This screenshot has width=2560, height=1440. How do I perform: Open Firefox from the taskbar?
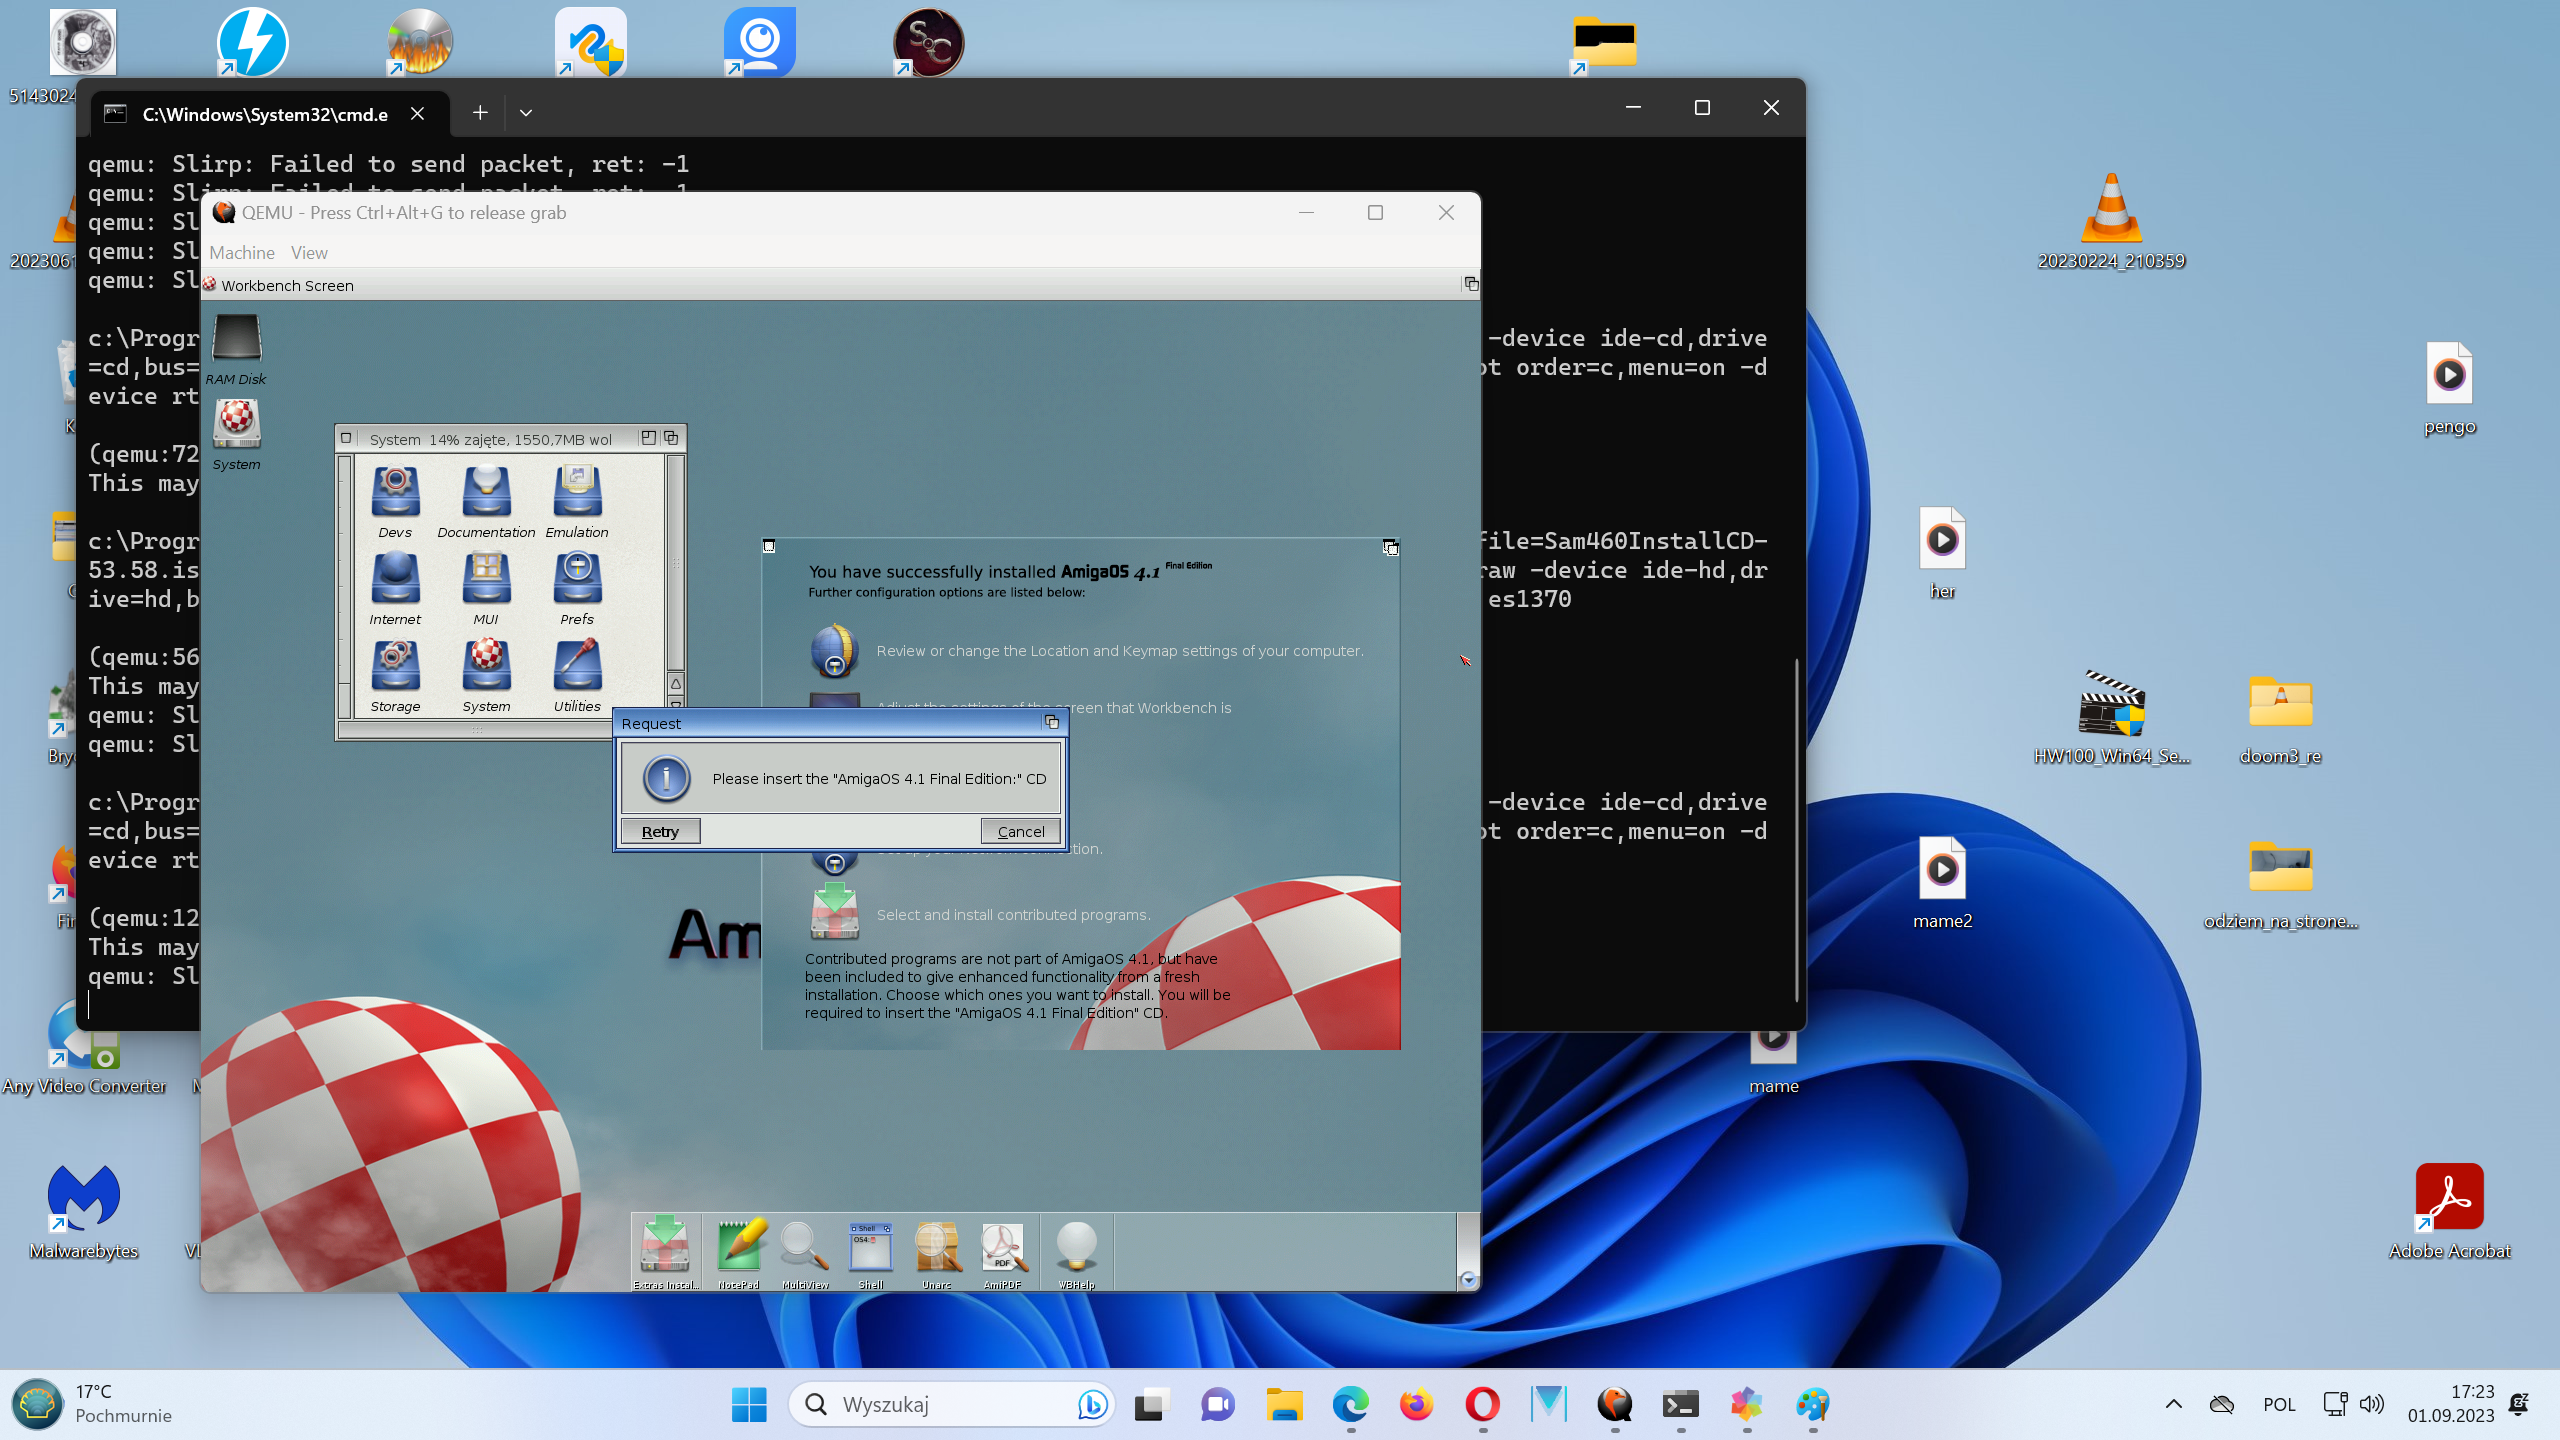[x=1416, y=1405]
